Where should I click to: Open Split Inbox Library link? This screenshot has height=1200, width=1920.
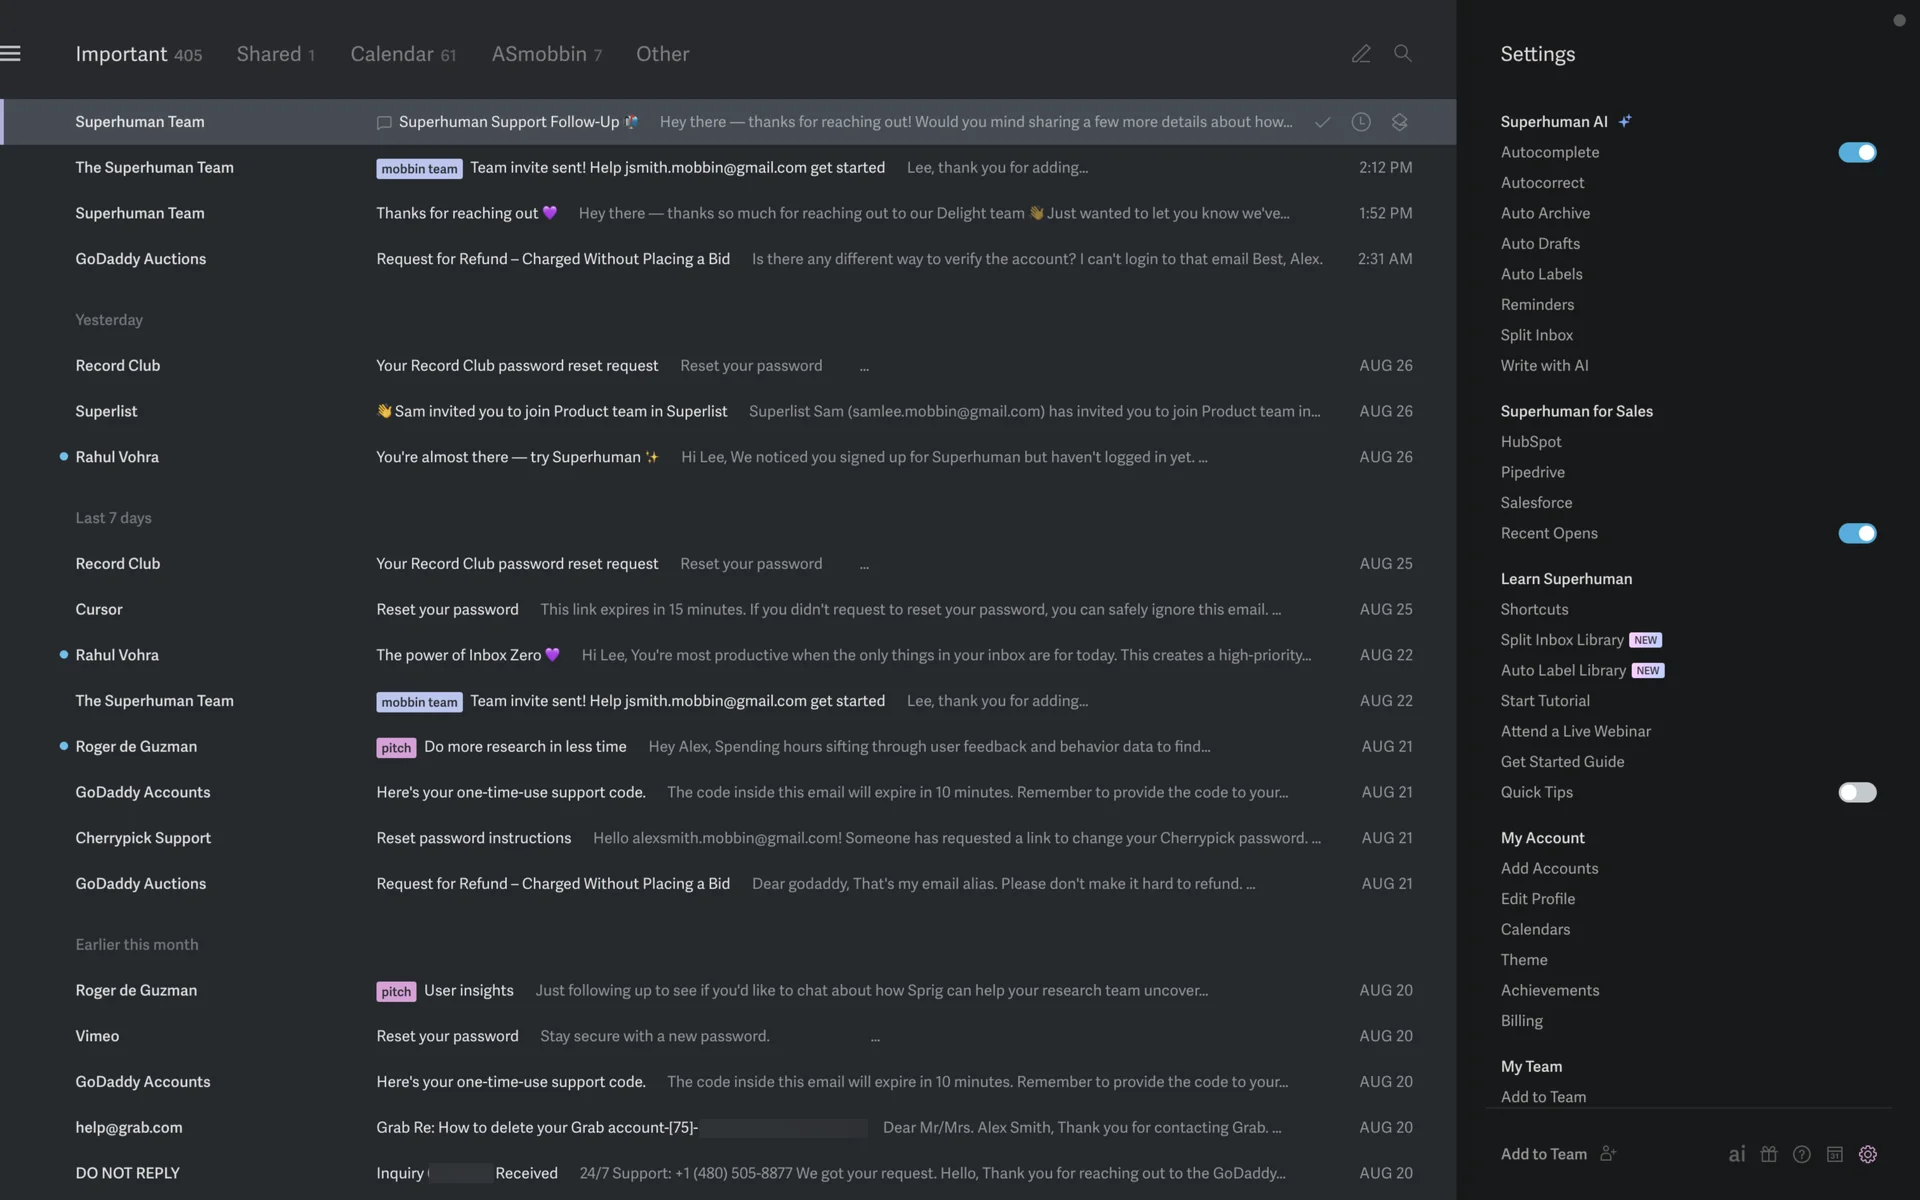pos(1561,640)
